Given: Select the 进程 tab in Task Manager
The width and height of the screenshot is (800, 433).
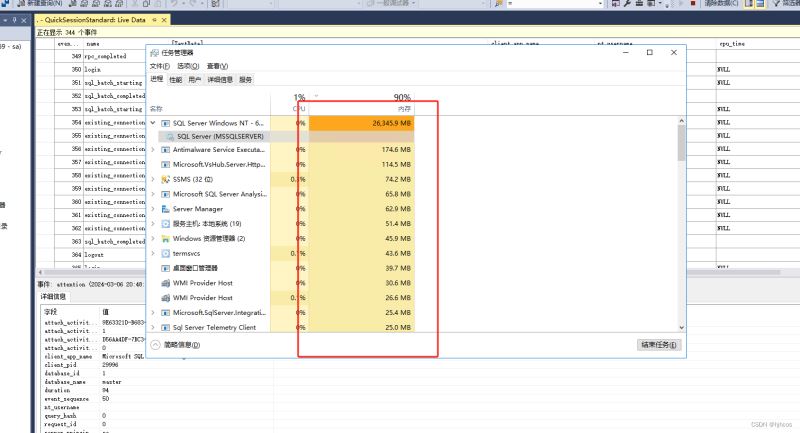Looking at the screenshot, I should pyautogui.click(x=157, y=79).
